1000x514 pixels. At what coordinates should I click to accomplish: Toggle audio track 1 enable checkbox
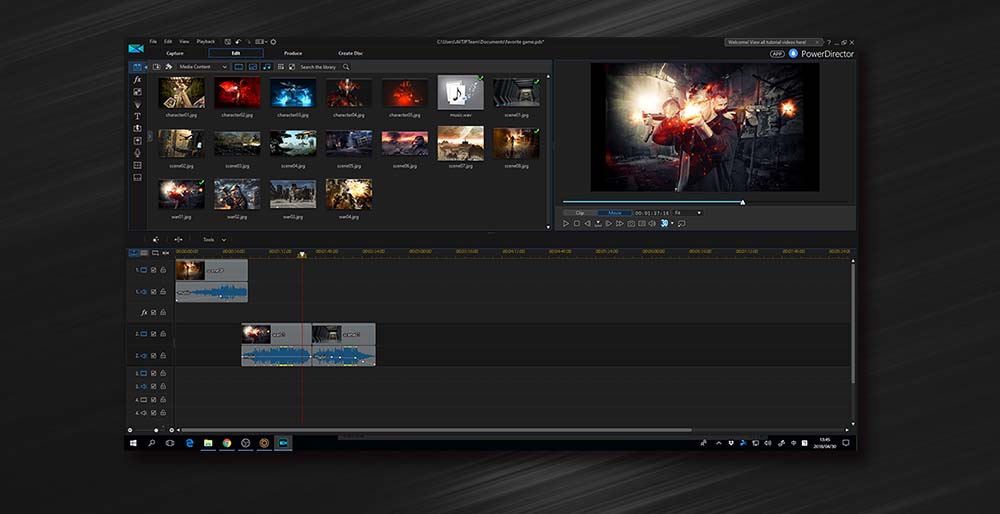click(154, 291)
